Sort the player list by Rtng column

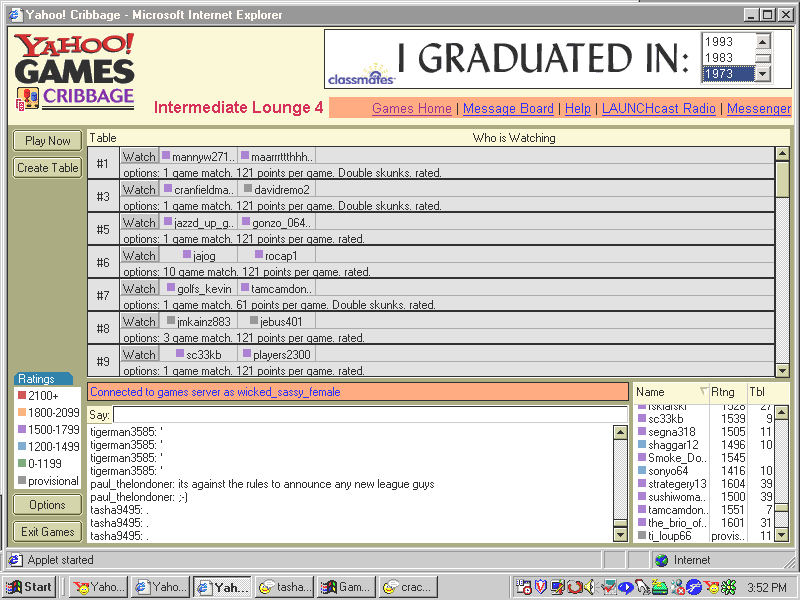point(728,392)
